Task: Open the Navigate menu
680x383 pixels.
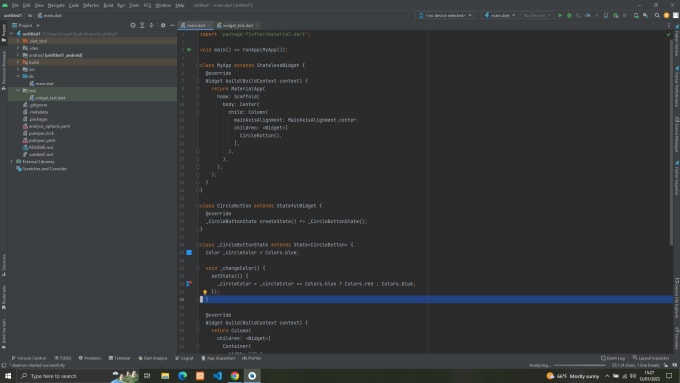Action: (x=56, y=5)
